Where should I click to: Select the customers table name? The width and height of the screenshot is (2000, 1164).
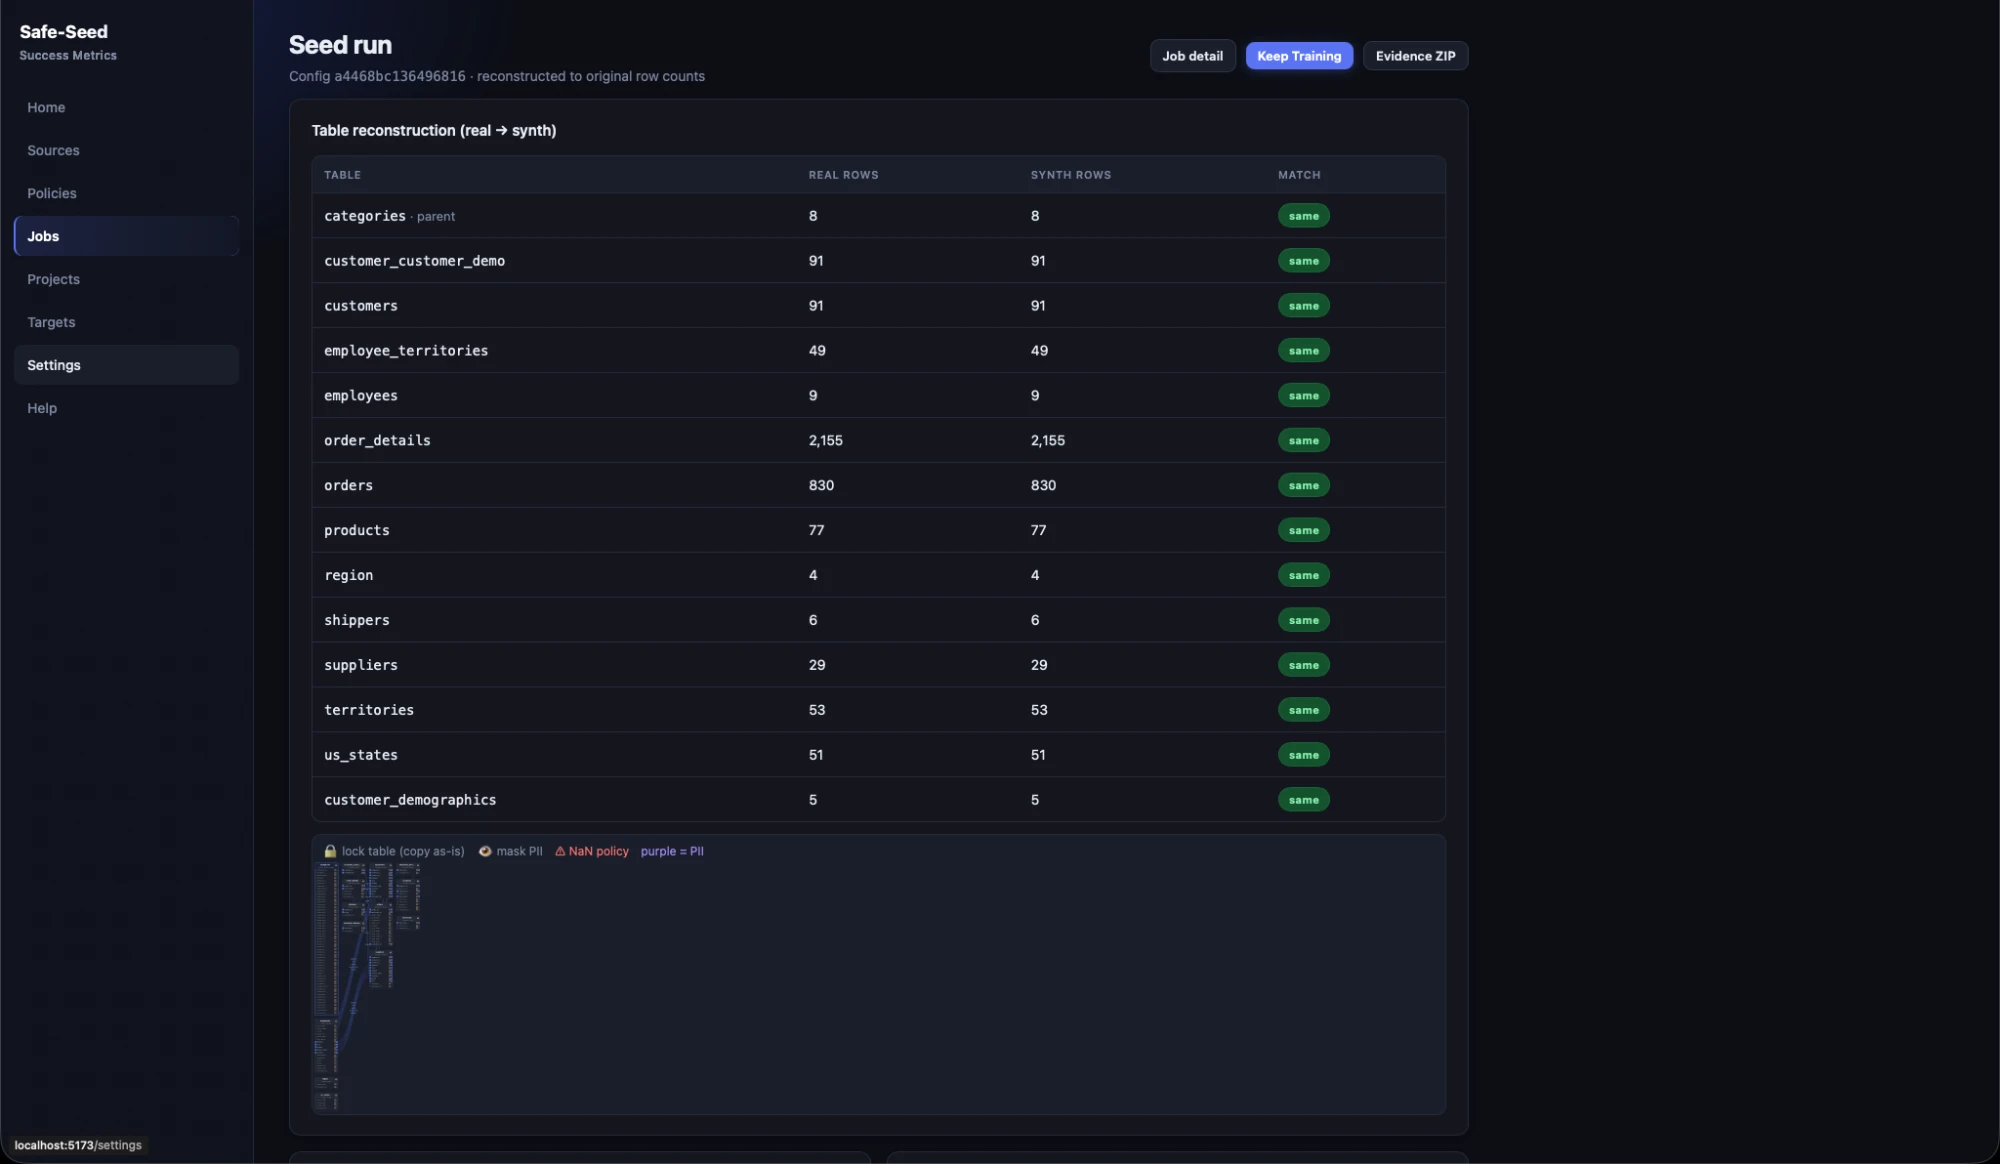pos(361,306)
